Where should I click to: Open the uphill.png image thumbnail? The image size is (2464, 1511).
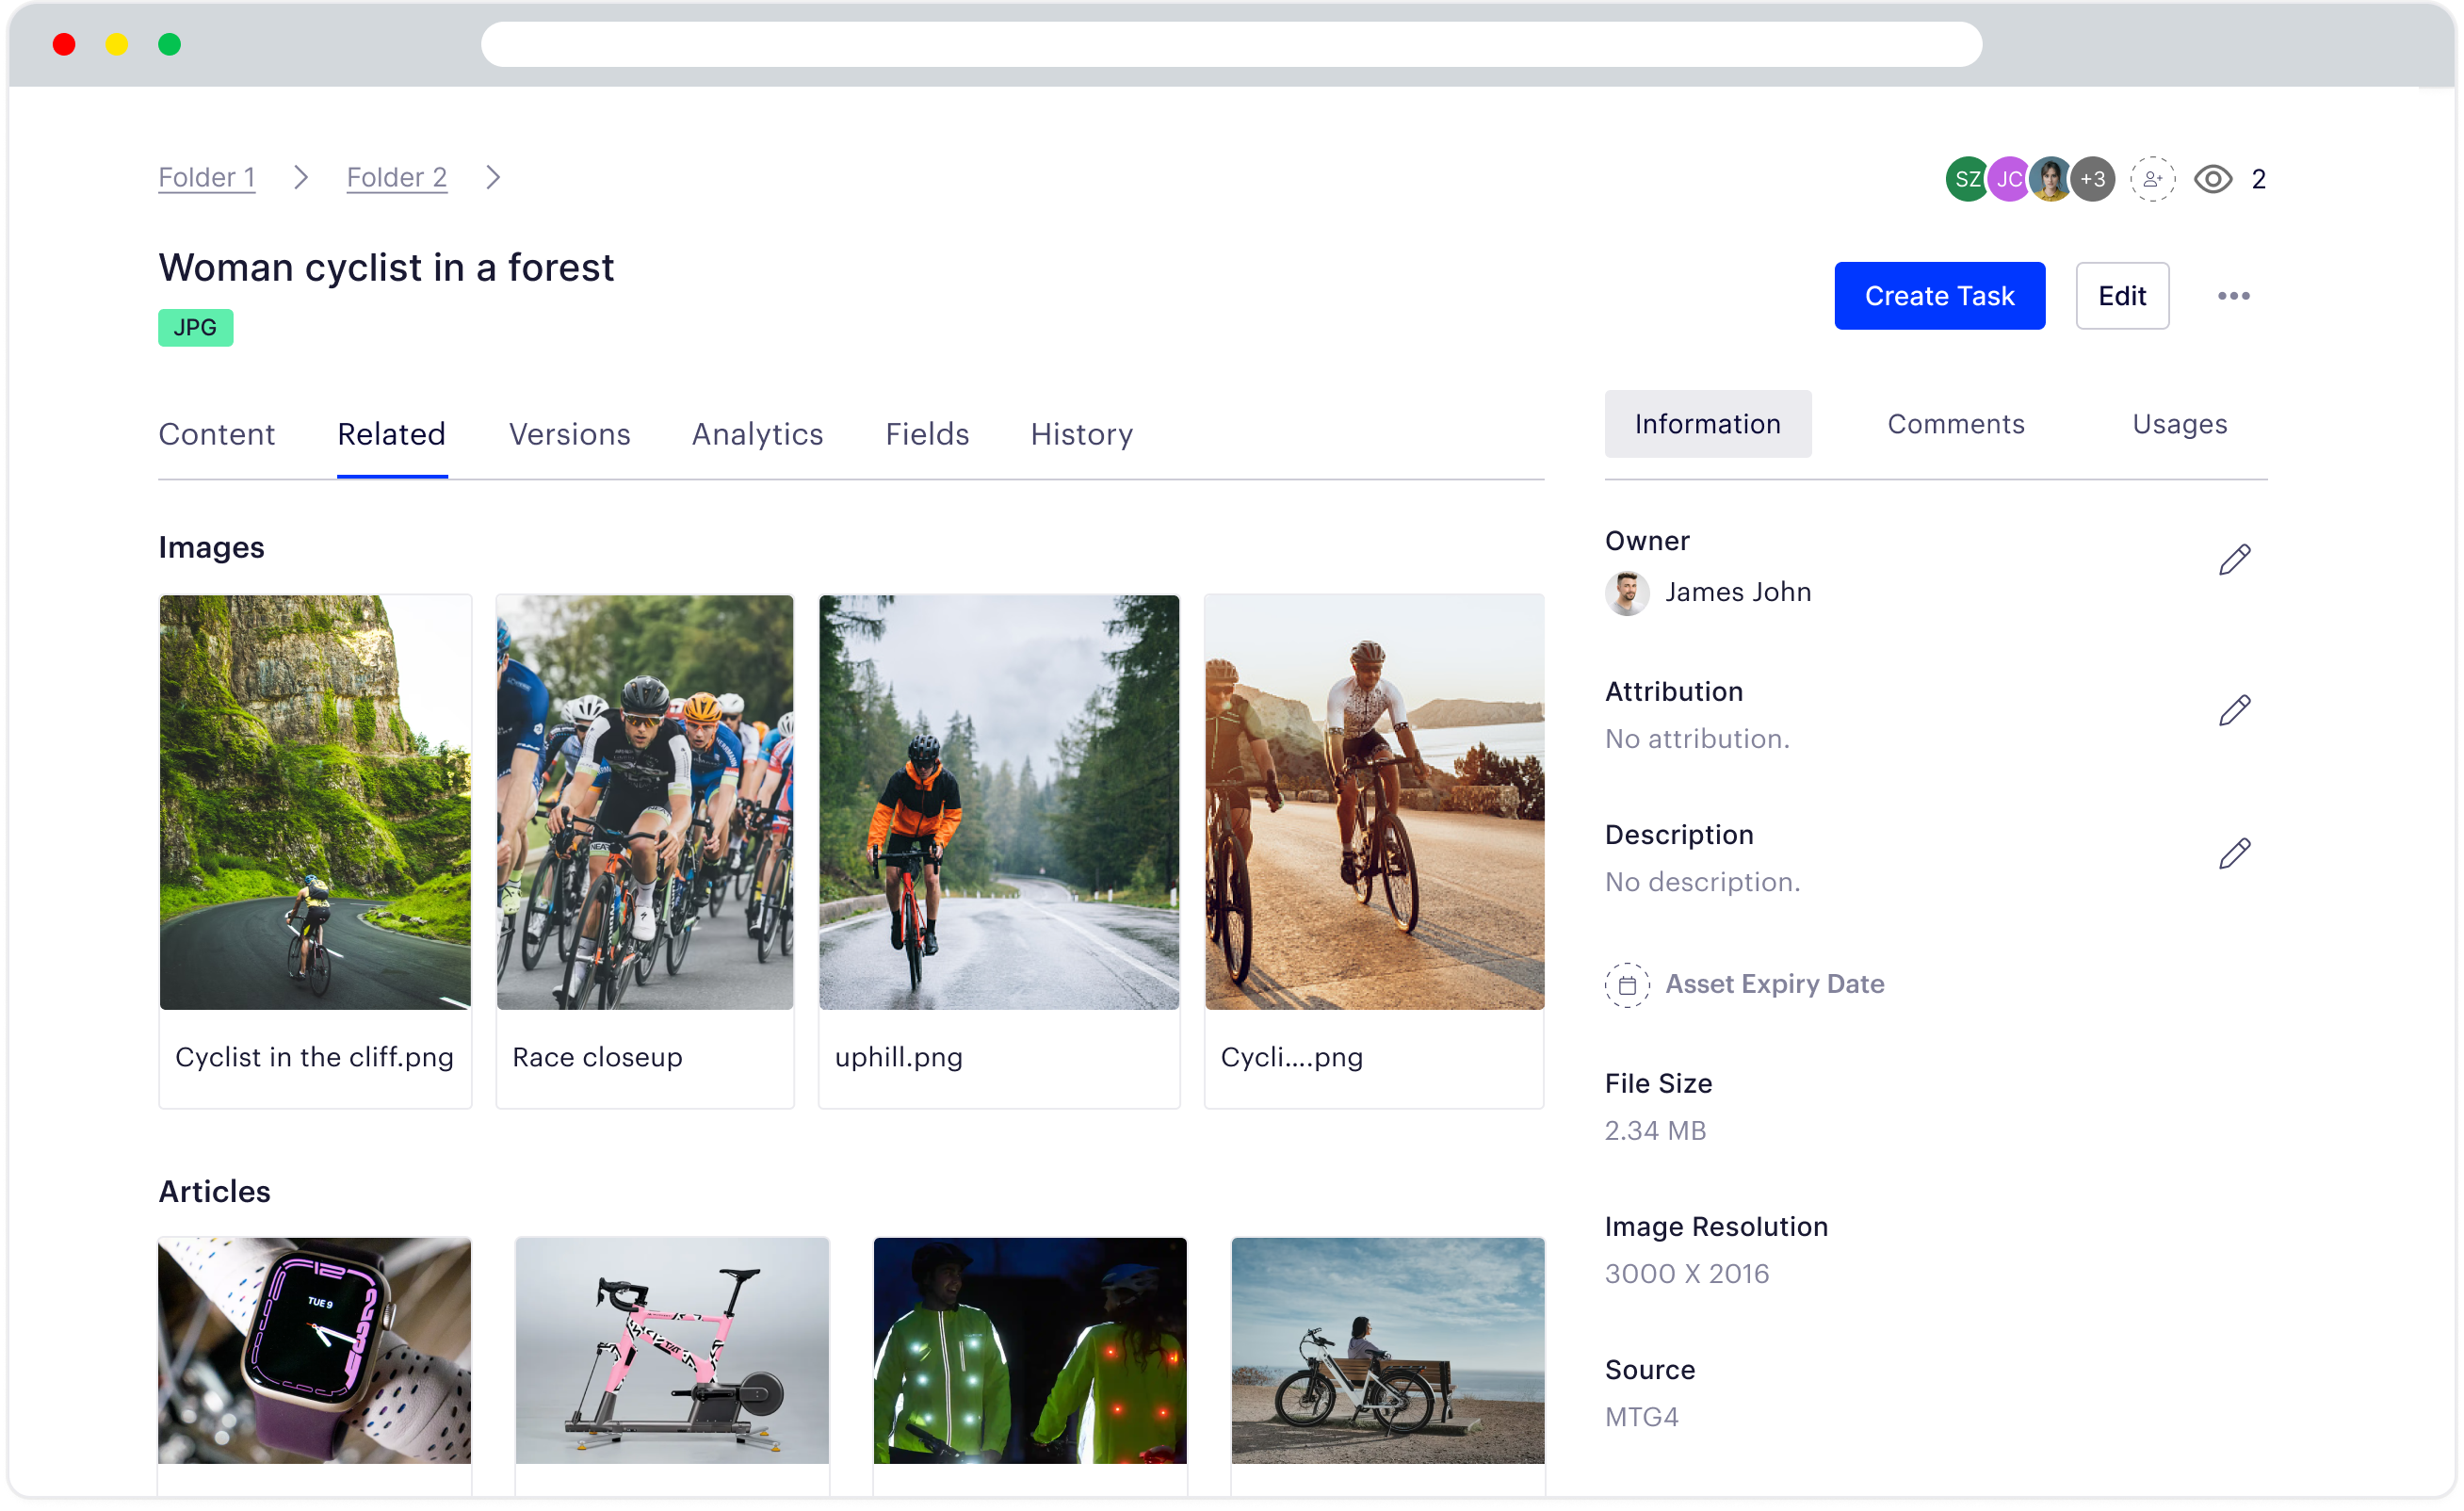coord(999,802)
